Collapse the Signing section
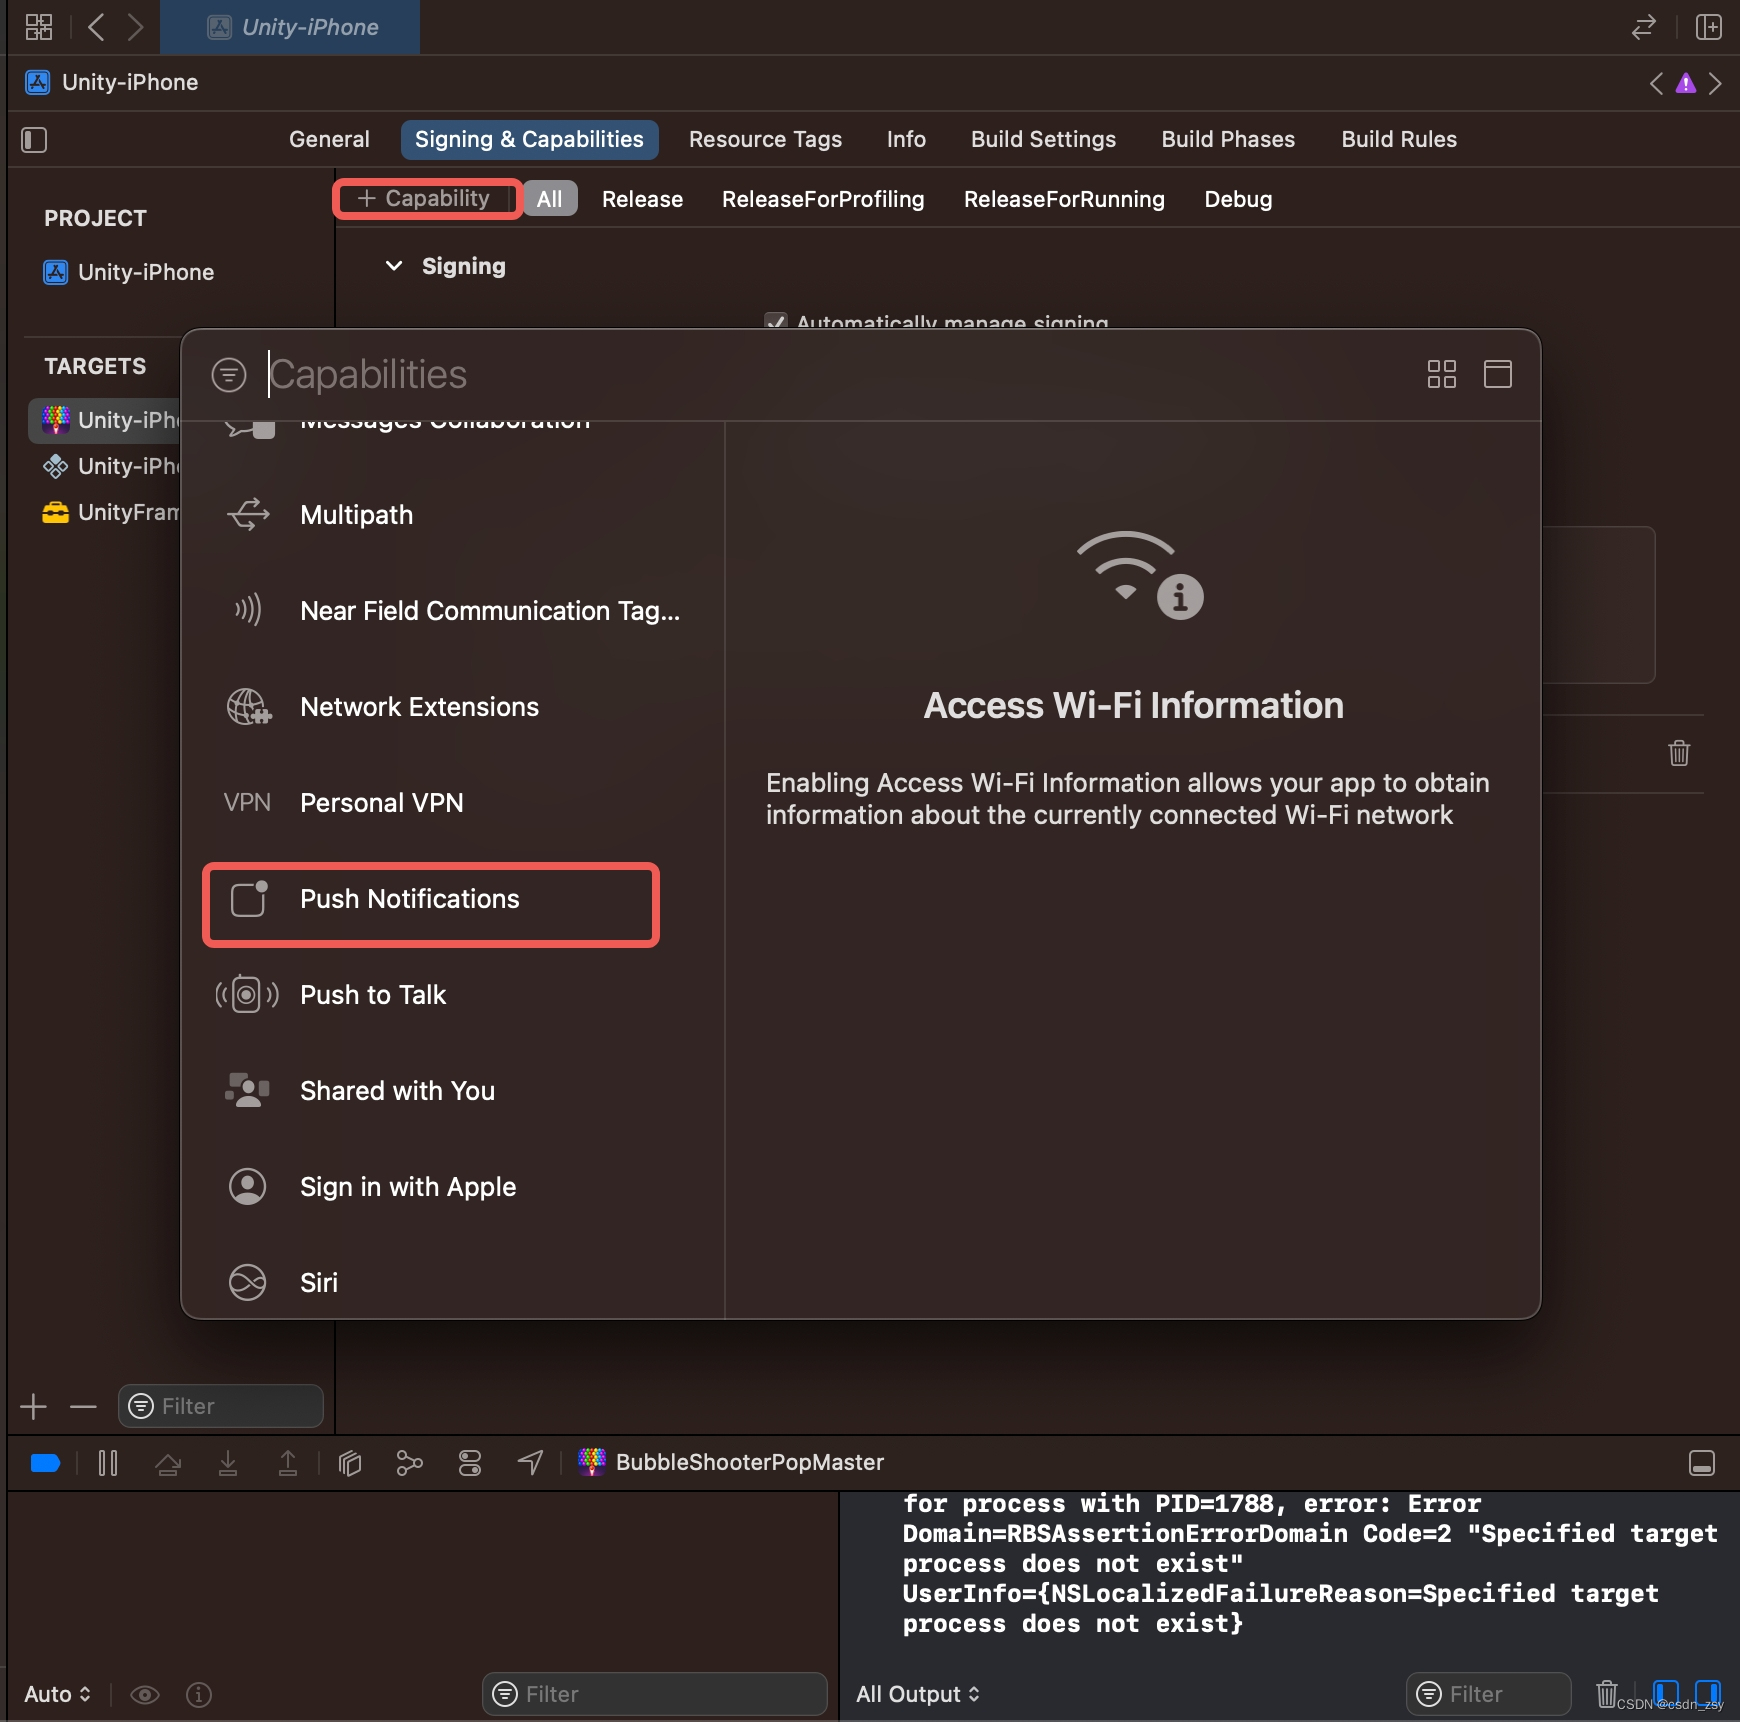1740x1722 pixels. tap(393, 266)
